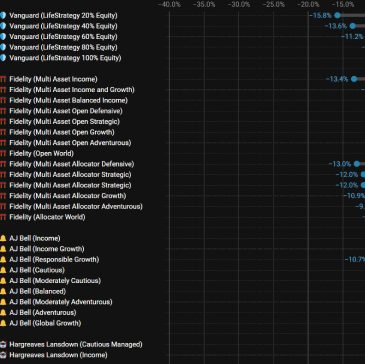The image size is (365, 364).
Task: Click the bell icon beside AJ Bell Moderately Cautious
Action: click(x=3, y=281)
